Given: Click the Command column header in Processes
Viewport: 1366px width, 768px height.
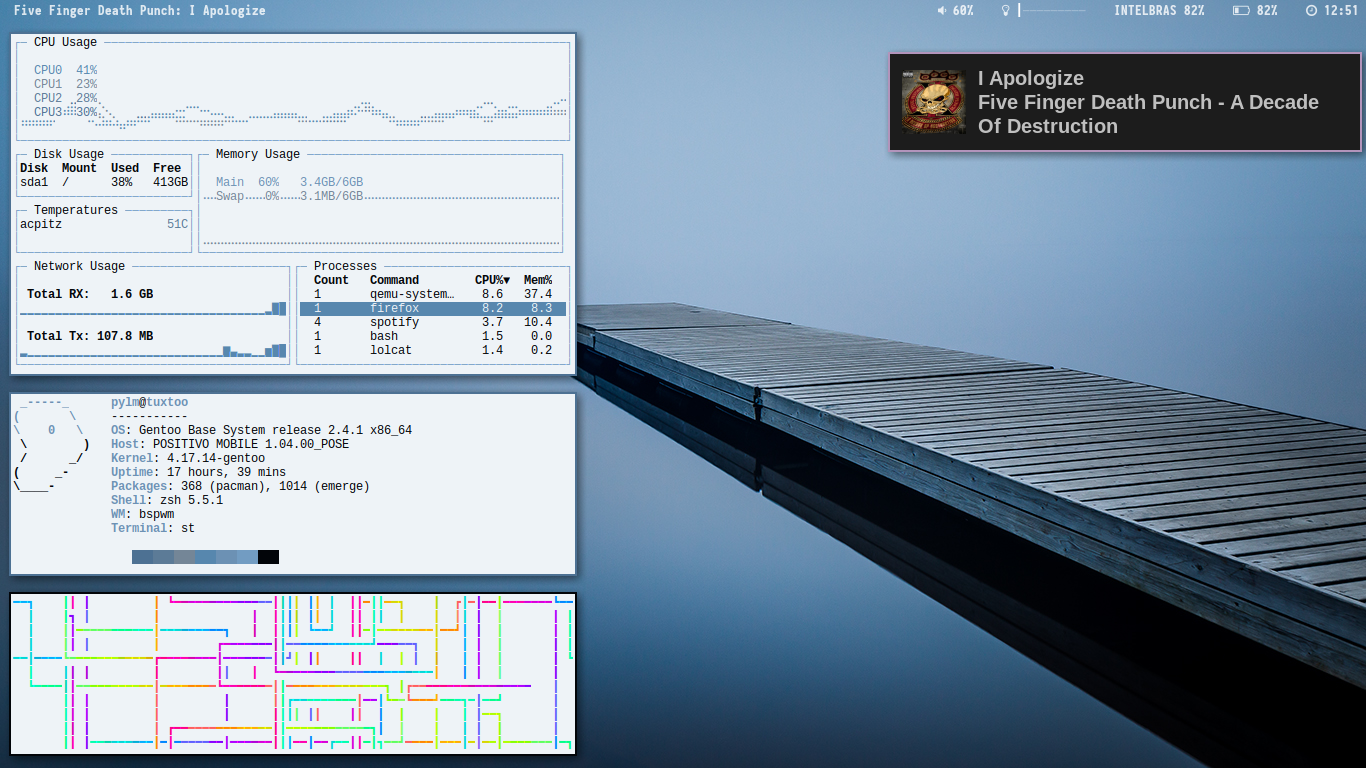Looking at the screenshot, I should [394, 280].
